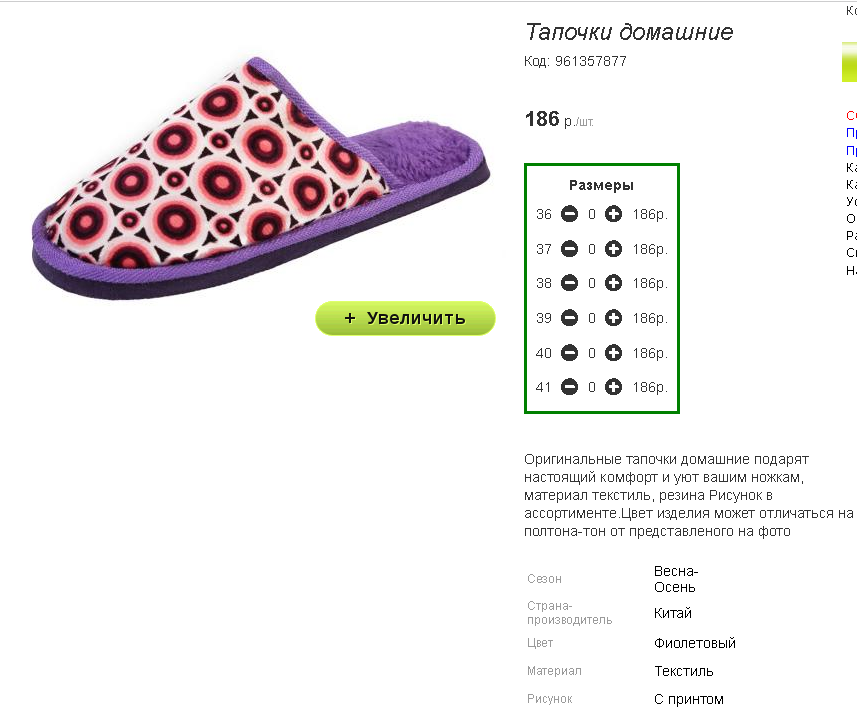Click the size 36 quantity value
Image resolution: width=857 pixels, height=712 pixels.
pos(592,215)
